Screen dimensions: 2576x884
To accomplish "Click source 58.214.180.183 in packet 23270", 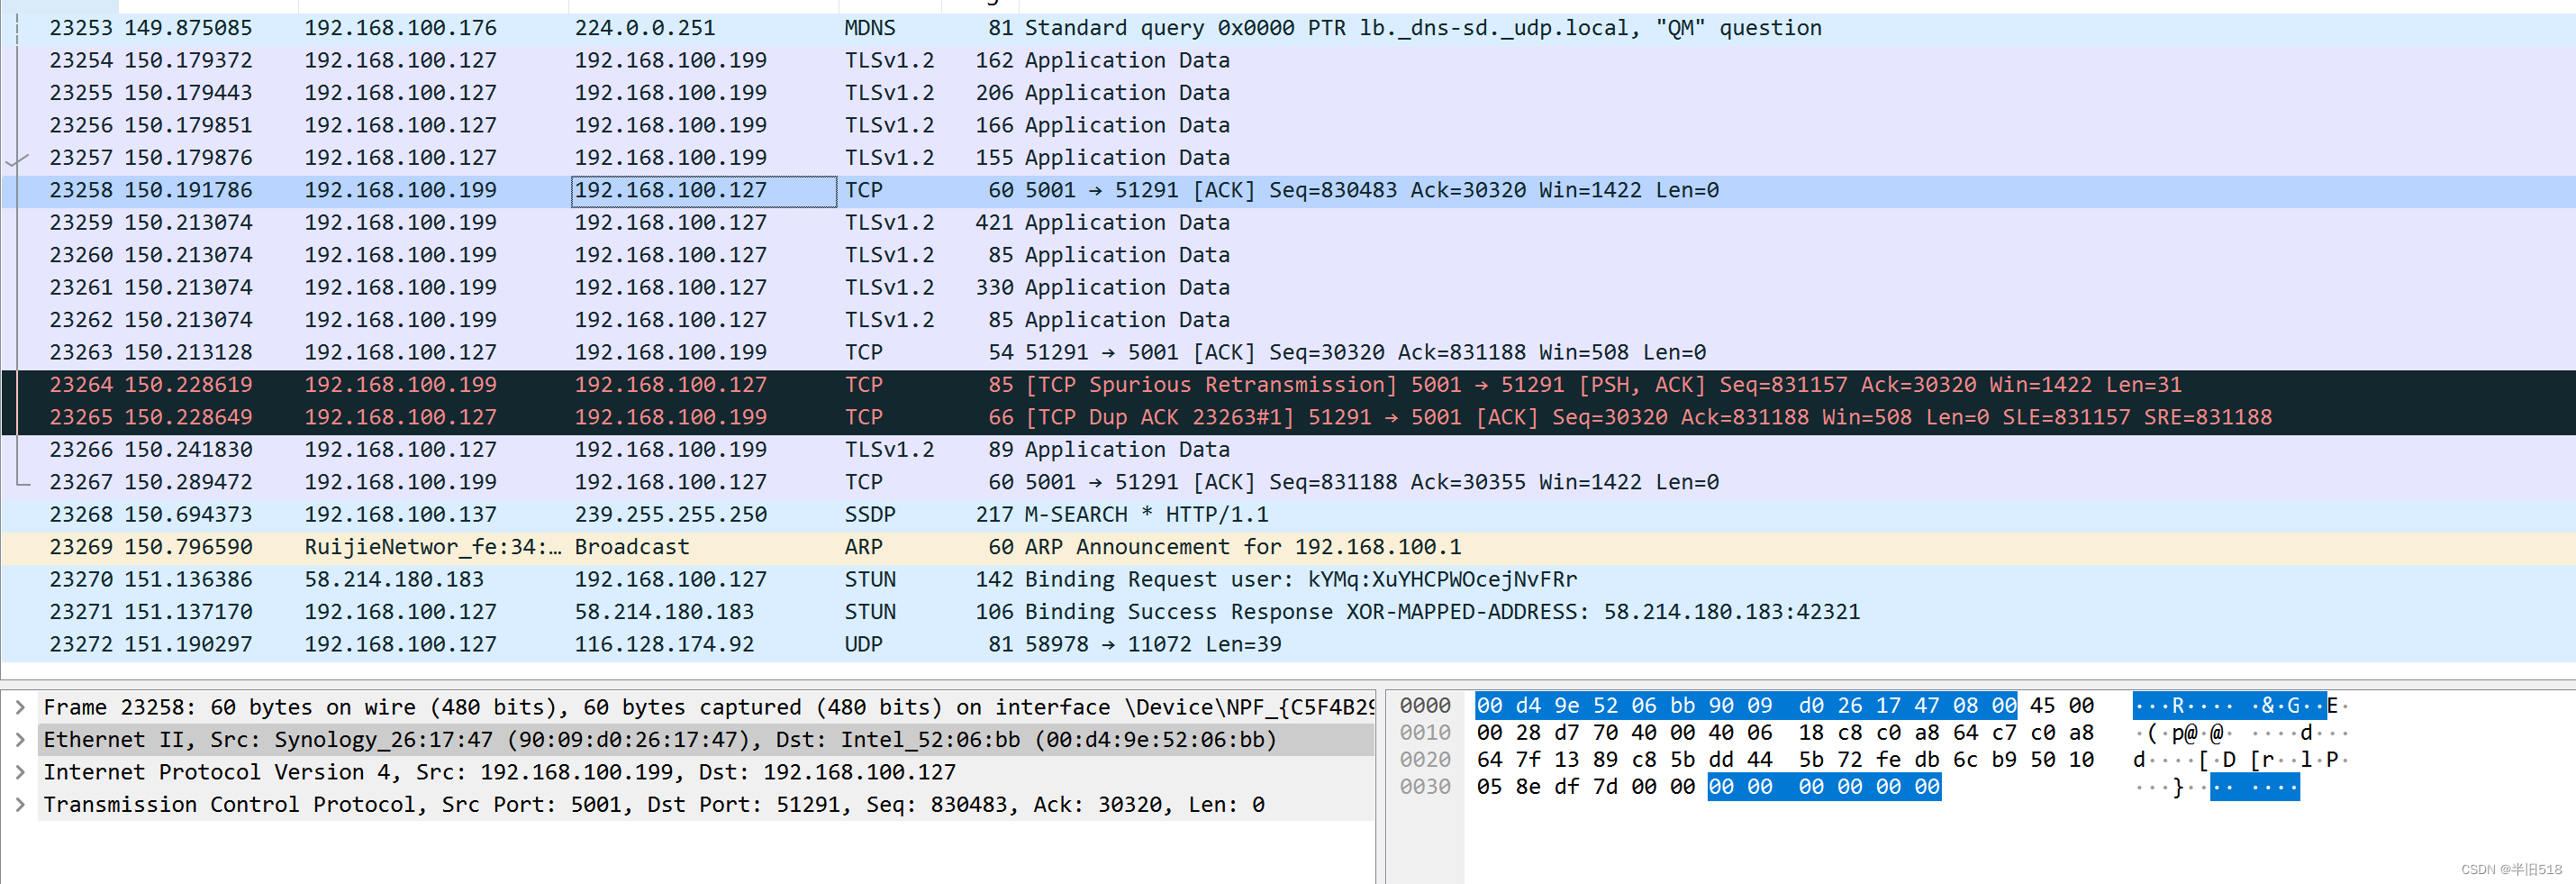I will point(394,580).
